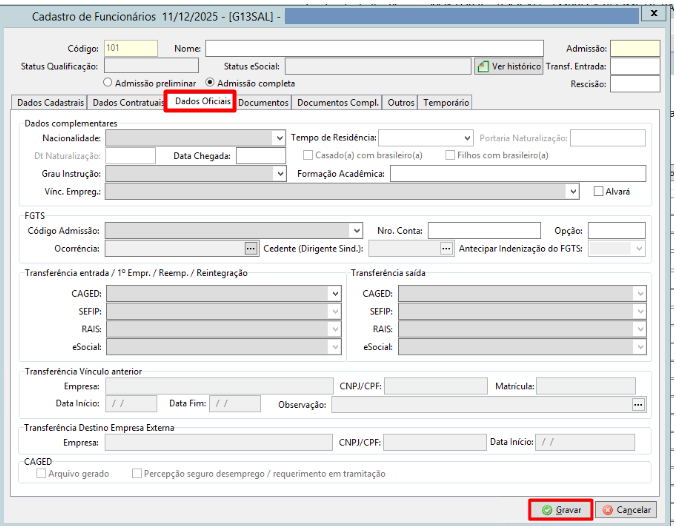The width and height of the screenshot is (676, 526).
Task: Click ellipsis button beside Cedente (Dirigente Sind.)
Action: 446,249
